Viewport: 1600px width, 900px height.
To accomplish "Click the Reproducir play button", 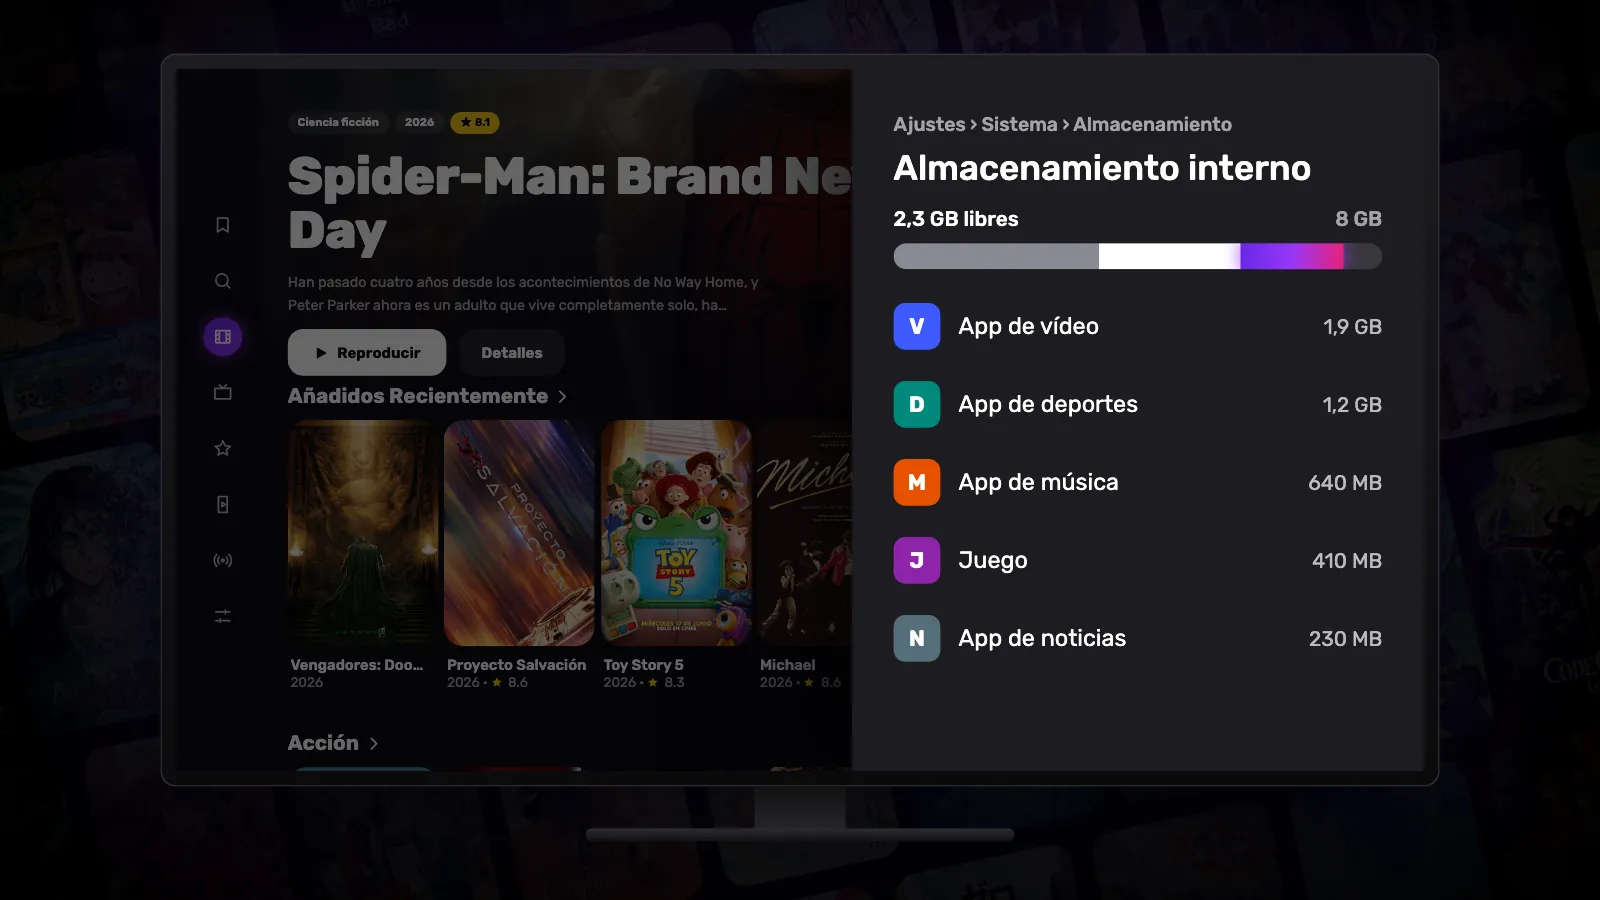I will [x=367, y=352].
